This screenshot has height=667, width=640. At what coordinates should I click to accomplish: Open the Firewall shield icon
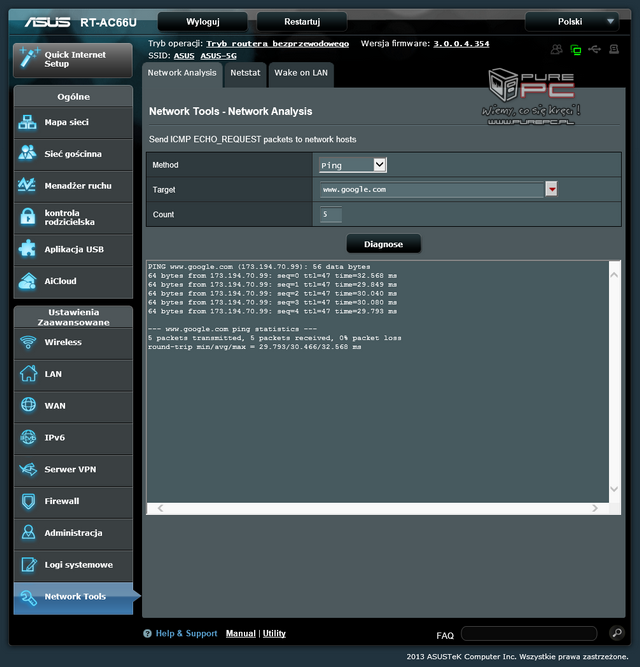tap(28, 501)
